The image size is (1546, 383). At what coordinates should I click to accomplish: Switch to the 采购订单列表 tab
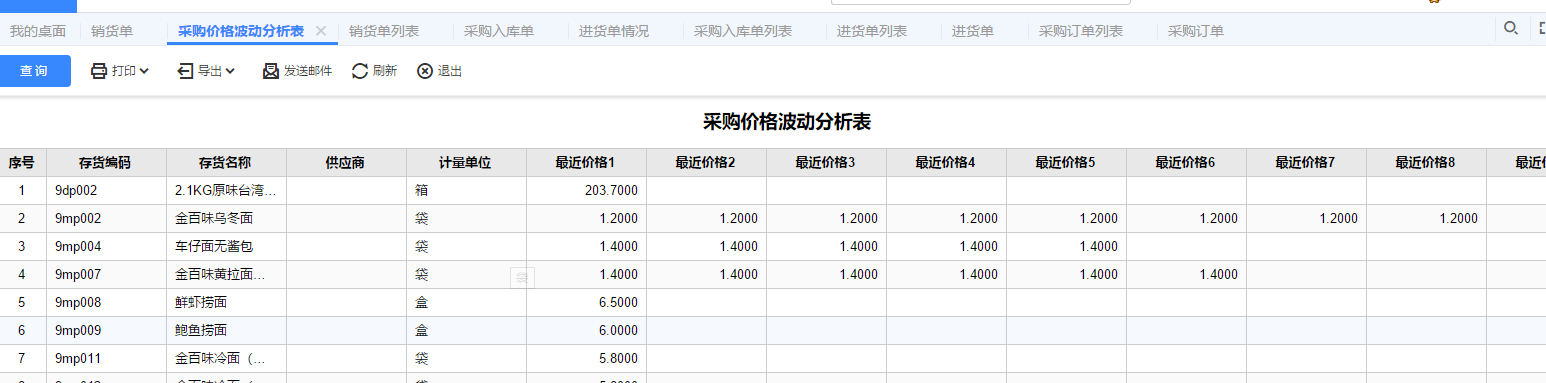(x=1081, y=31)
